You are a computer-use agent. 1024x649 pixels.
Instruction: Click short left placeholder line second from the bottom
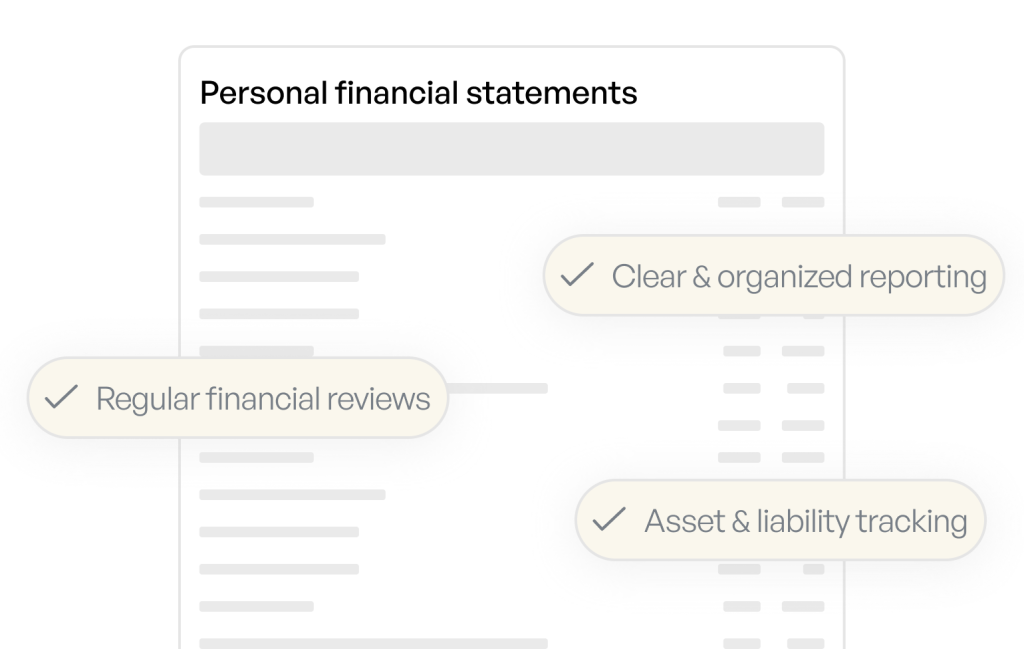(x=256, y=607)
